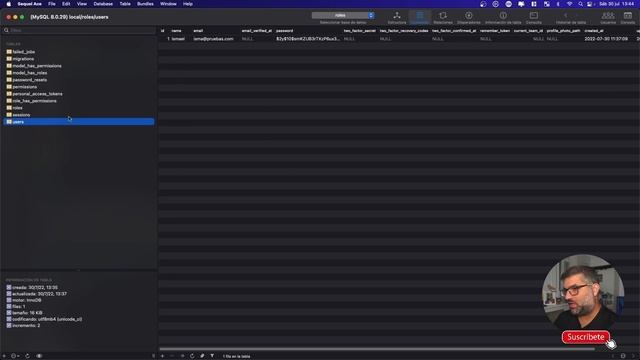Go back in table history

pyautogui.click(x=566, y=16)
